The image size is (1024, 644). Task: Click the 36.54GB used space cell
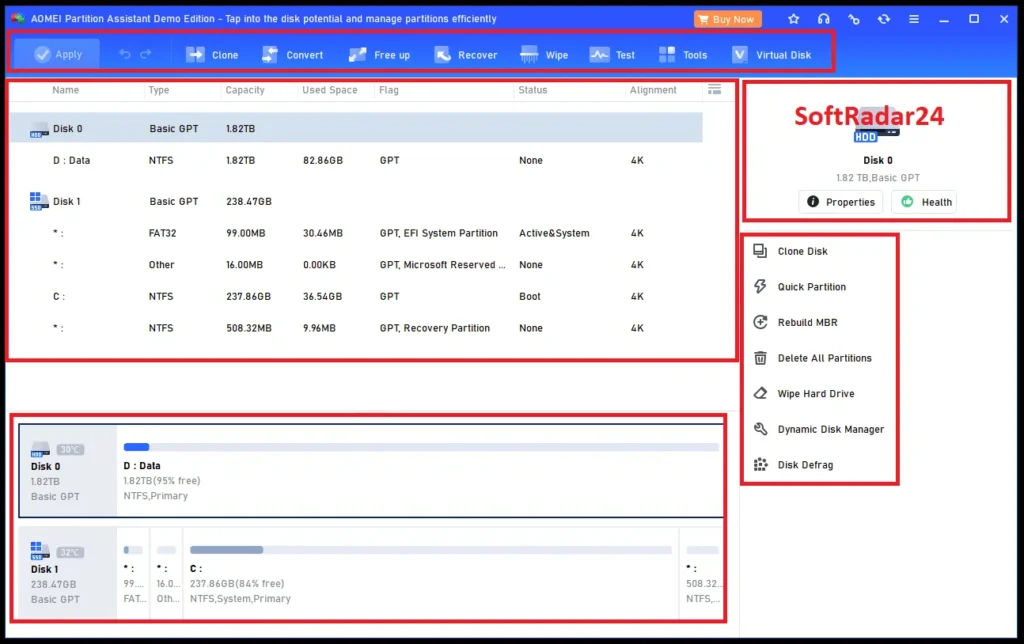(323, 297)
